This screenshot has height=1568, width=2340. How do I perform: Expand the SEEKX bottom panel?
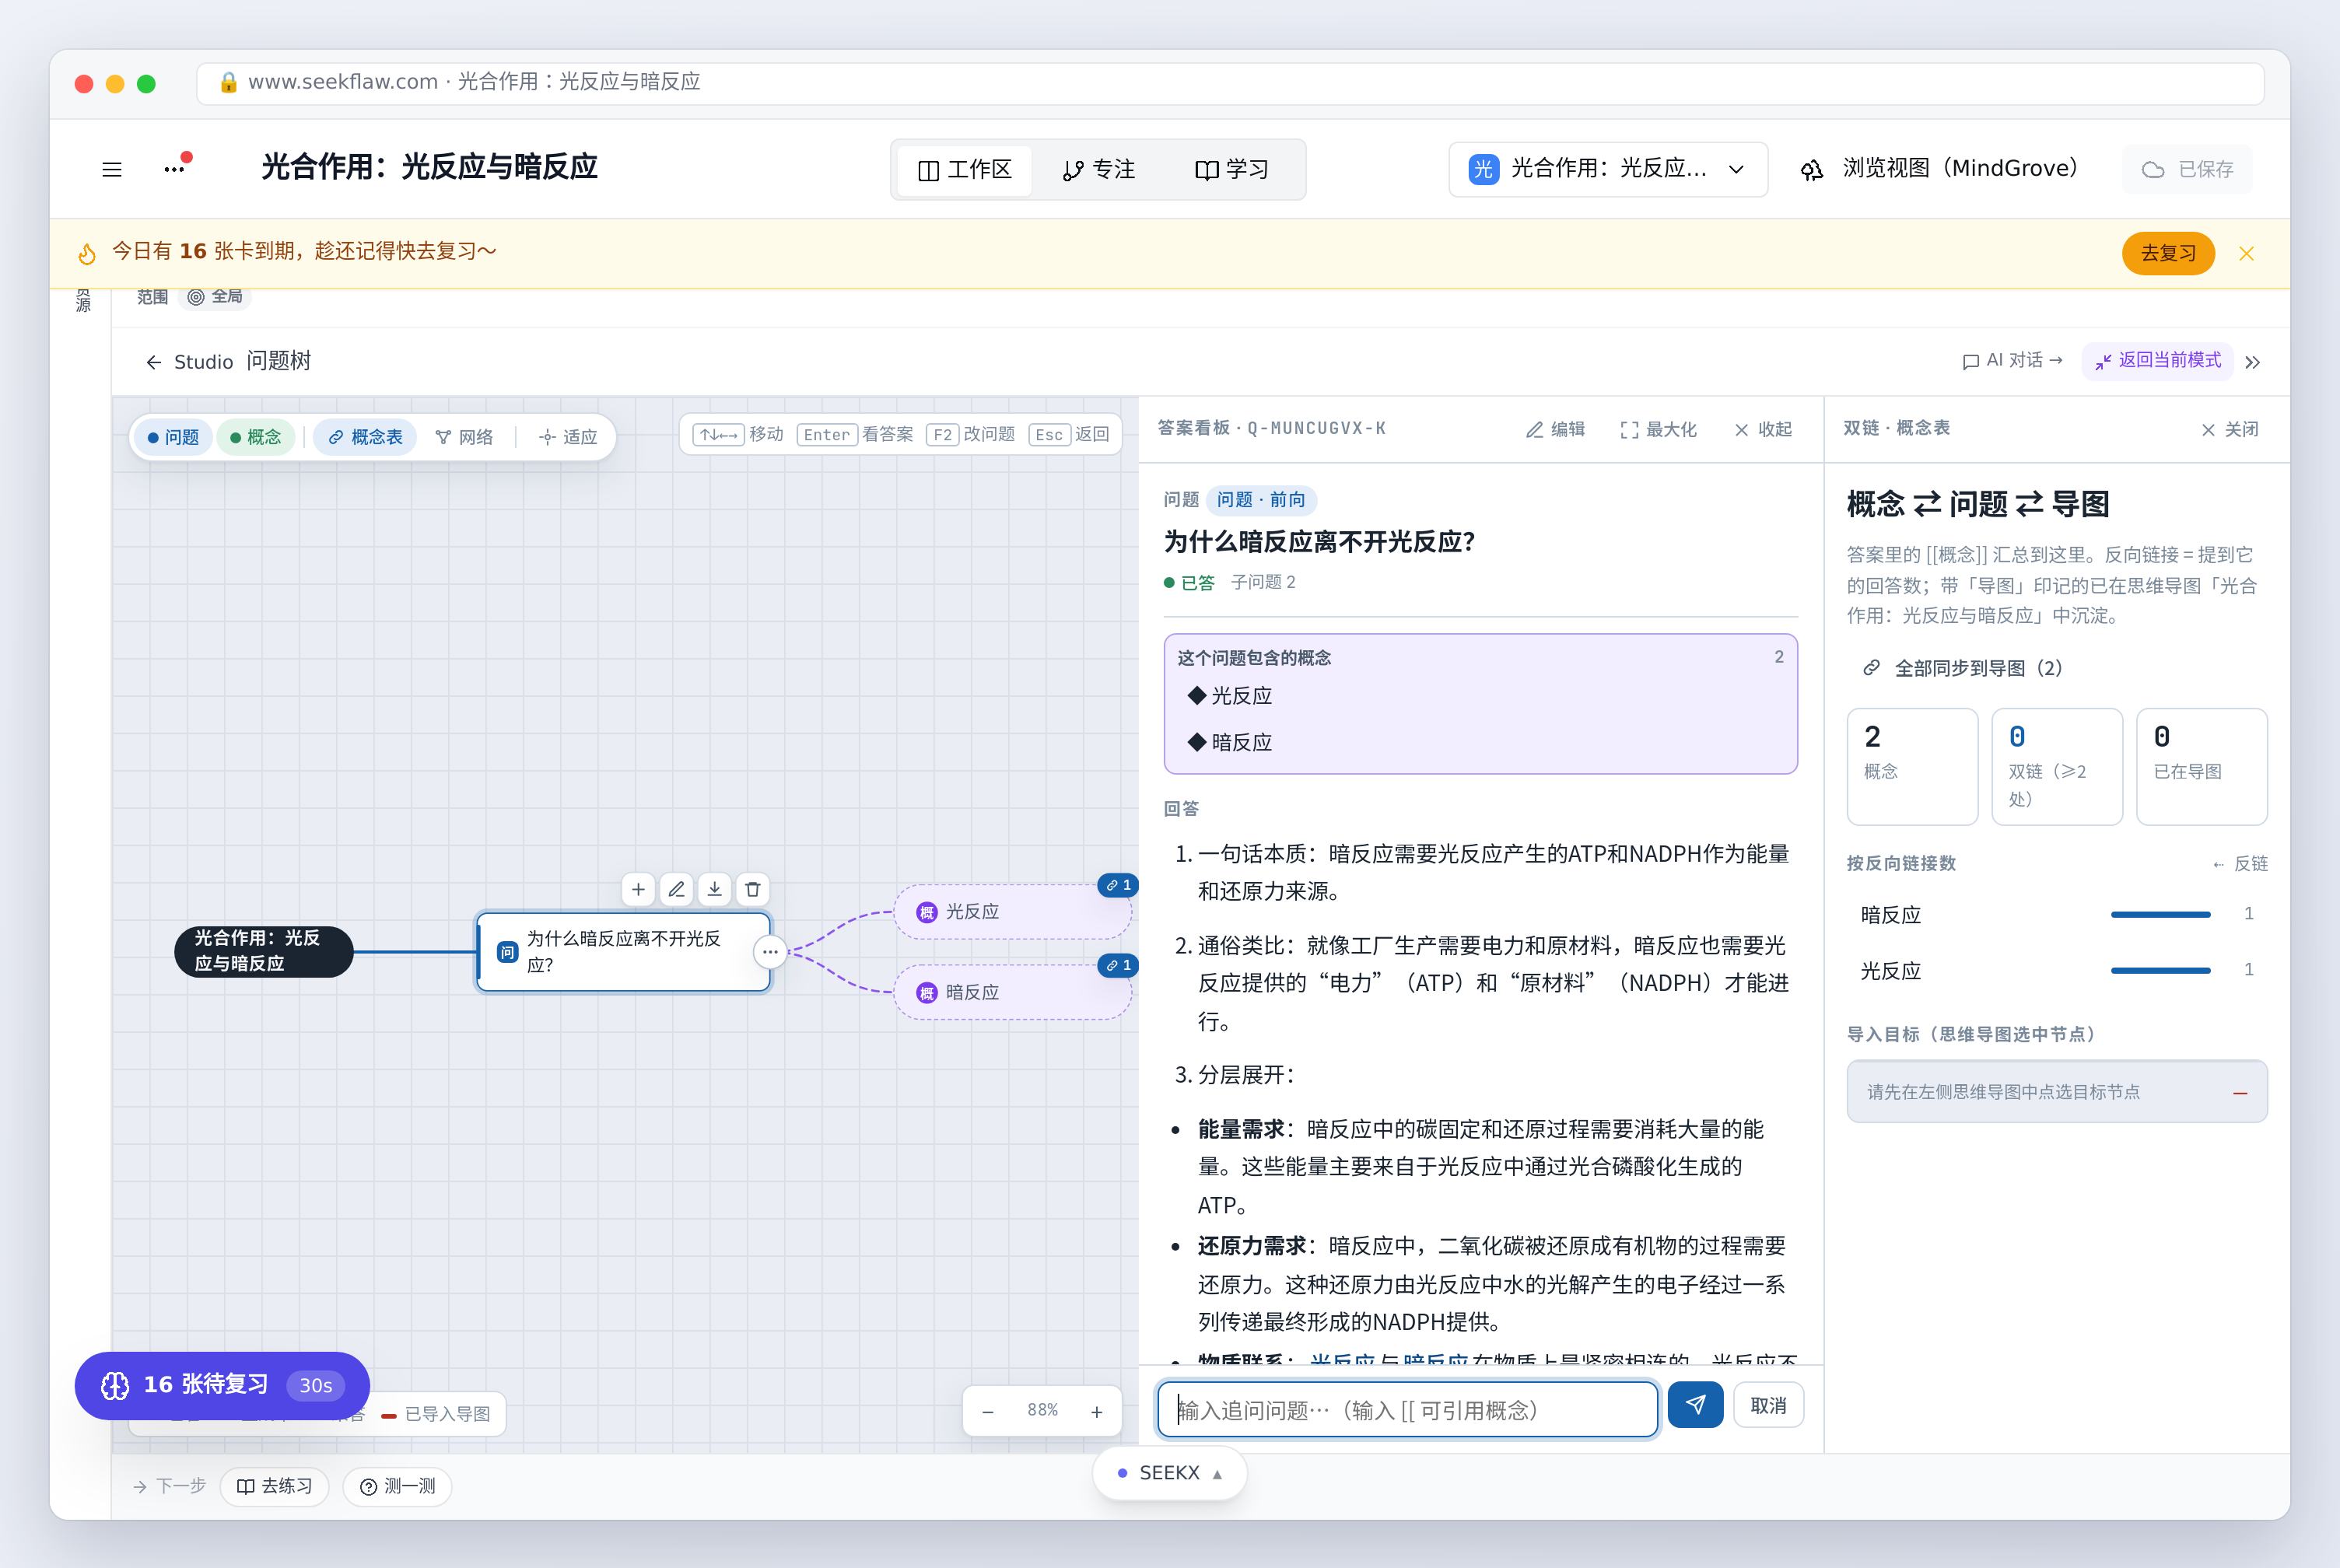1169,1473
